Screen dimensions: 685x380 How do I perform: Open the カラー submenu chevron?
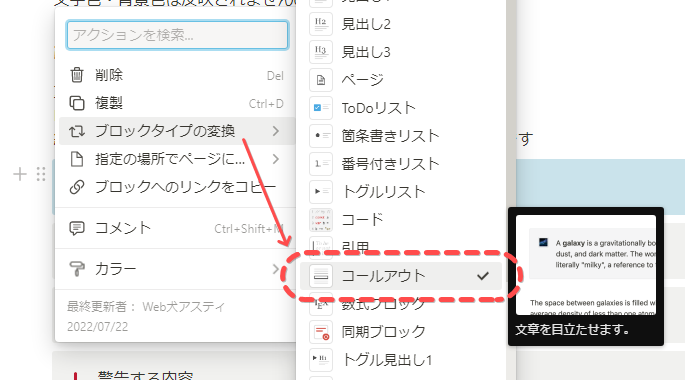coord(275,269)
